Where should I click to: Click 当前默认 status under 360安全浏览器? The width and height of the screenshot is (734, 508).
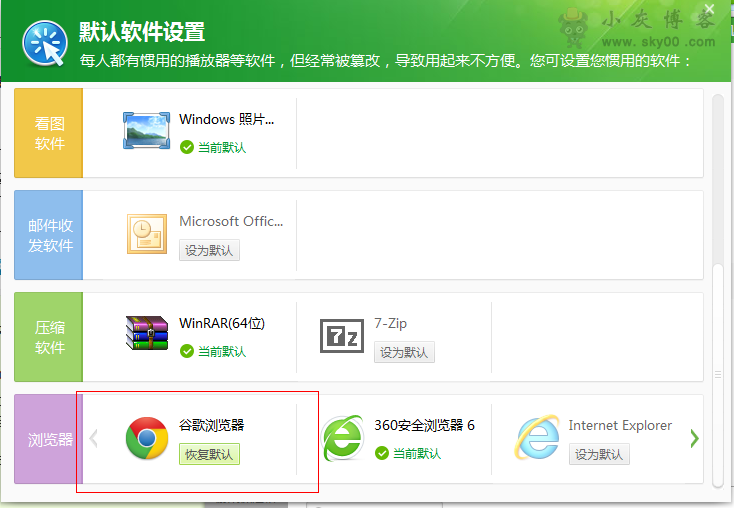click(408, 453)
